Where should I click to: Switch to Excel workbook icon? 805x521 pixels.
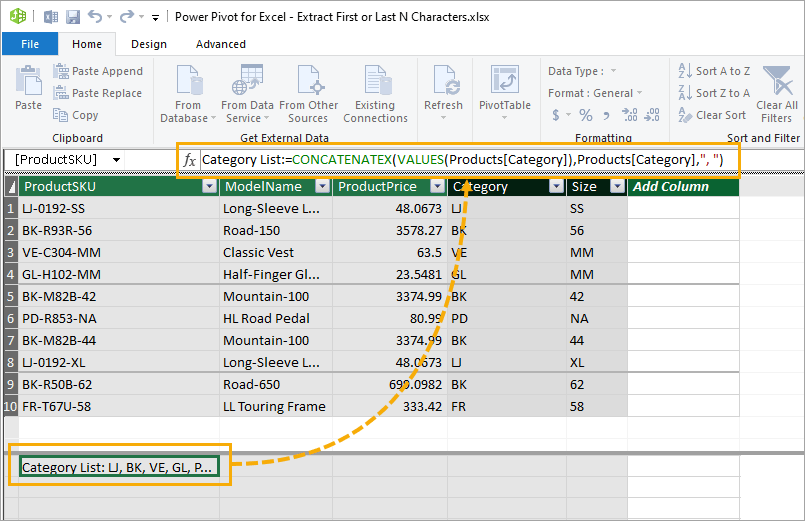coord(50,17)
